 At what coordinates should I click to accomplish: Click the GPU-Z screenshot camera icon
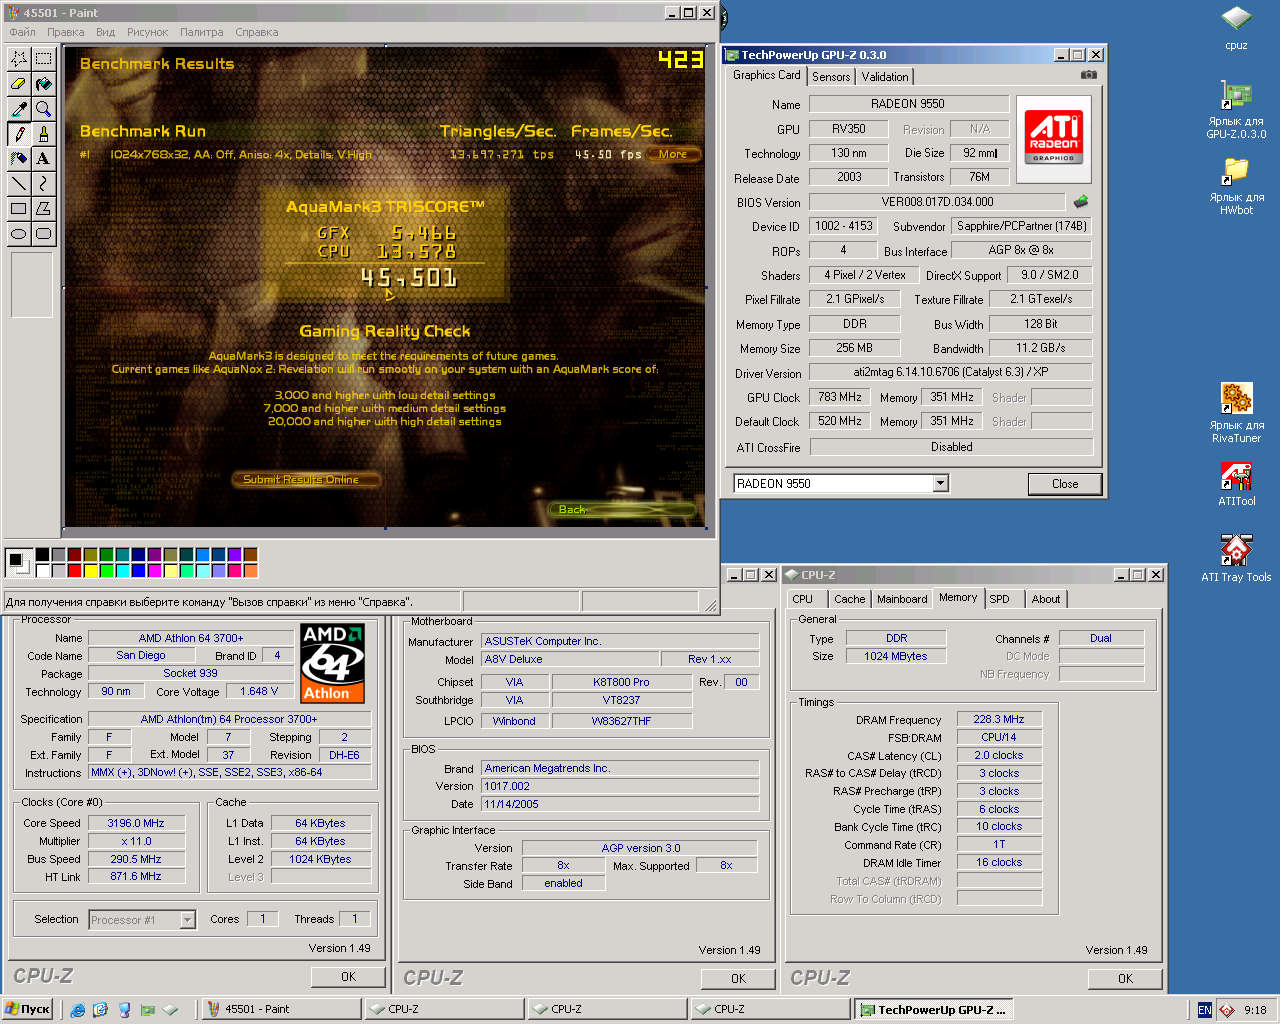point(1089,75)
